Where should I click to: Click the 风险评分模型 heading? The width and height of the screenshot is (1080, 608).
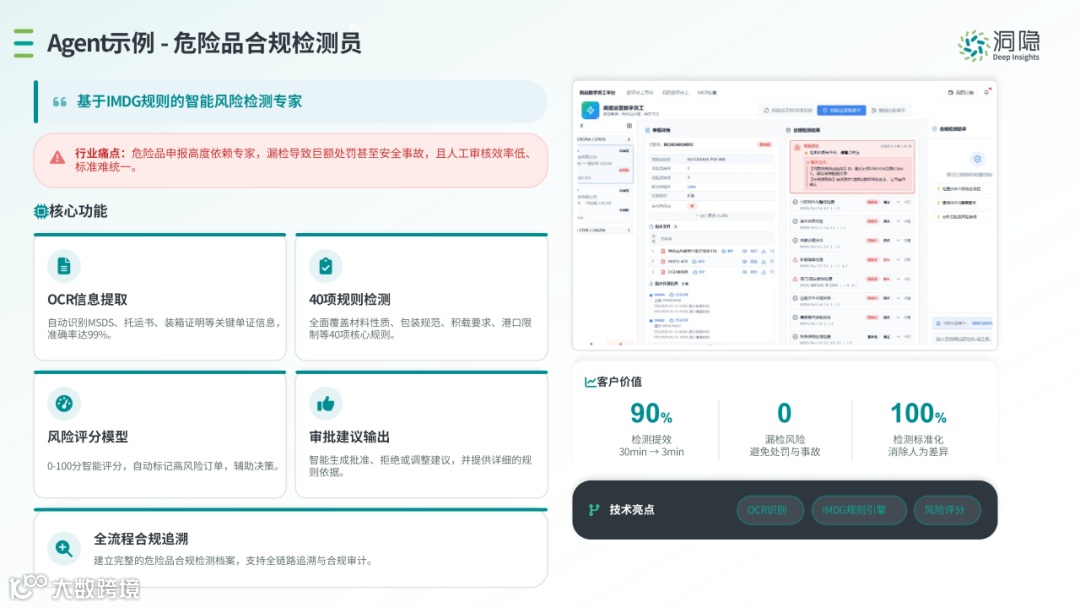pos(87,437)
